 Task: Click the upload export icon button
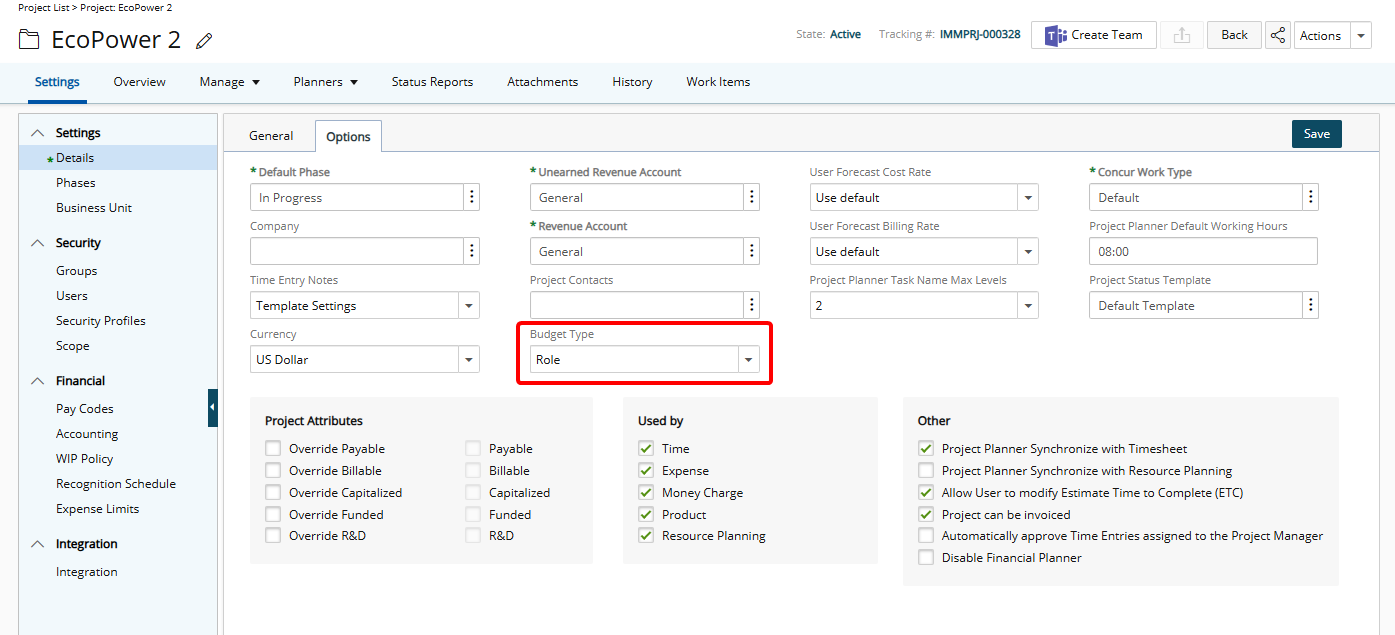pyautogui.click(x=1182, y=35)
